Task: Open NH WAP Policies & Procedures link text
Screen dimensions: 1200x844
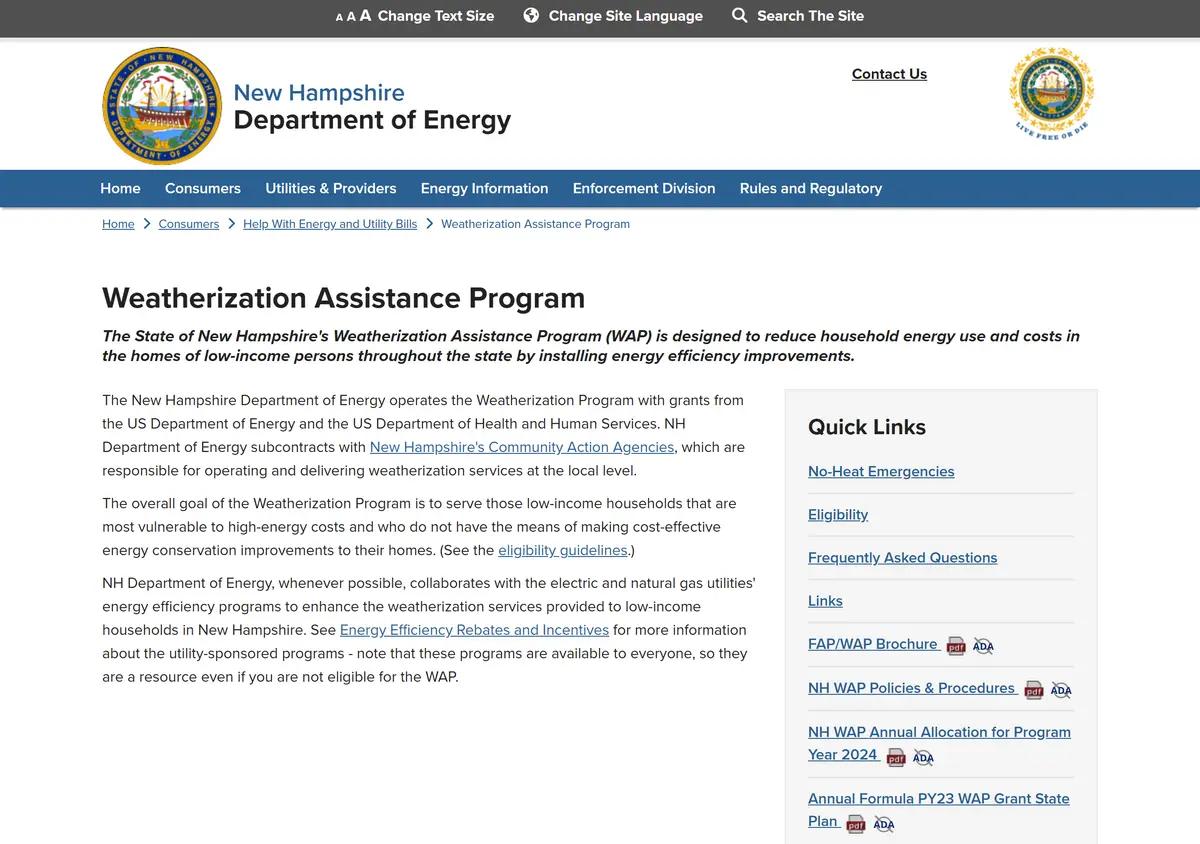Action: (912, 688)
